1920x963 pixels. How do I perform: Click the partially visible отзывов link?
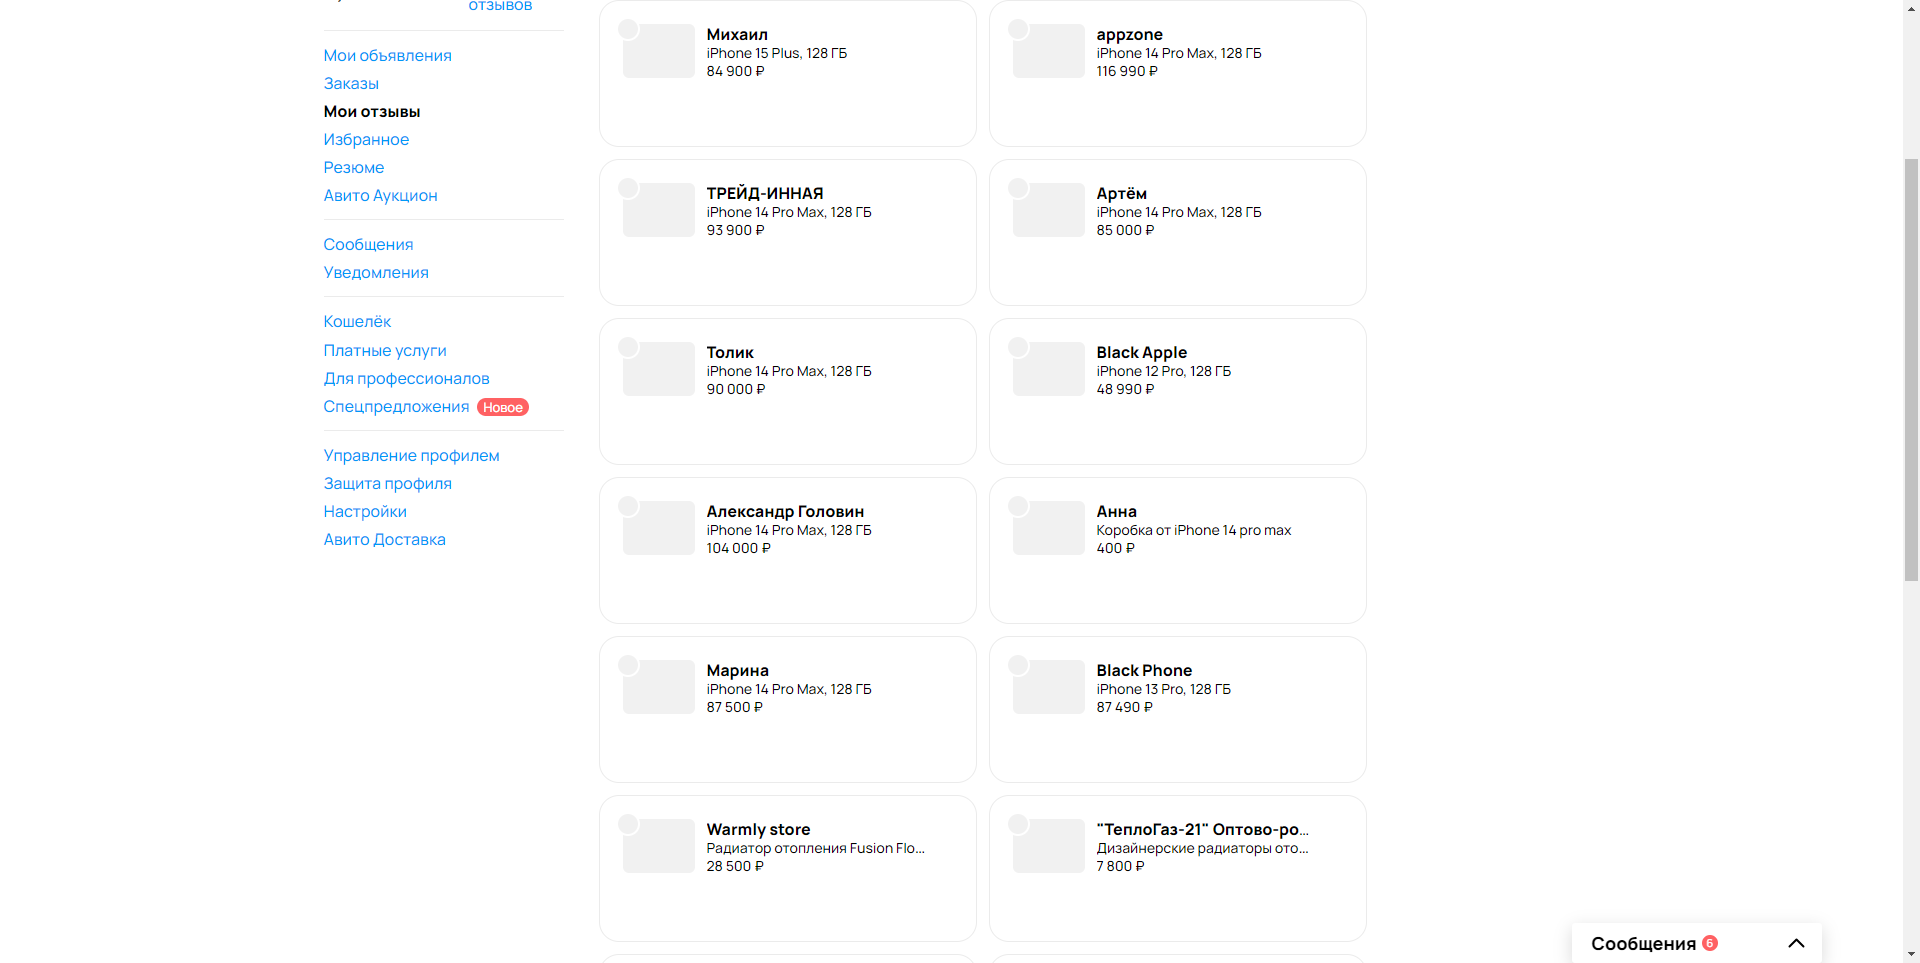[500, 6]
